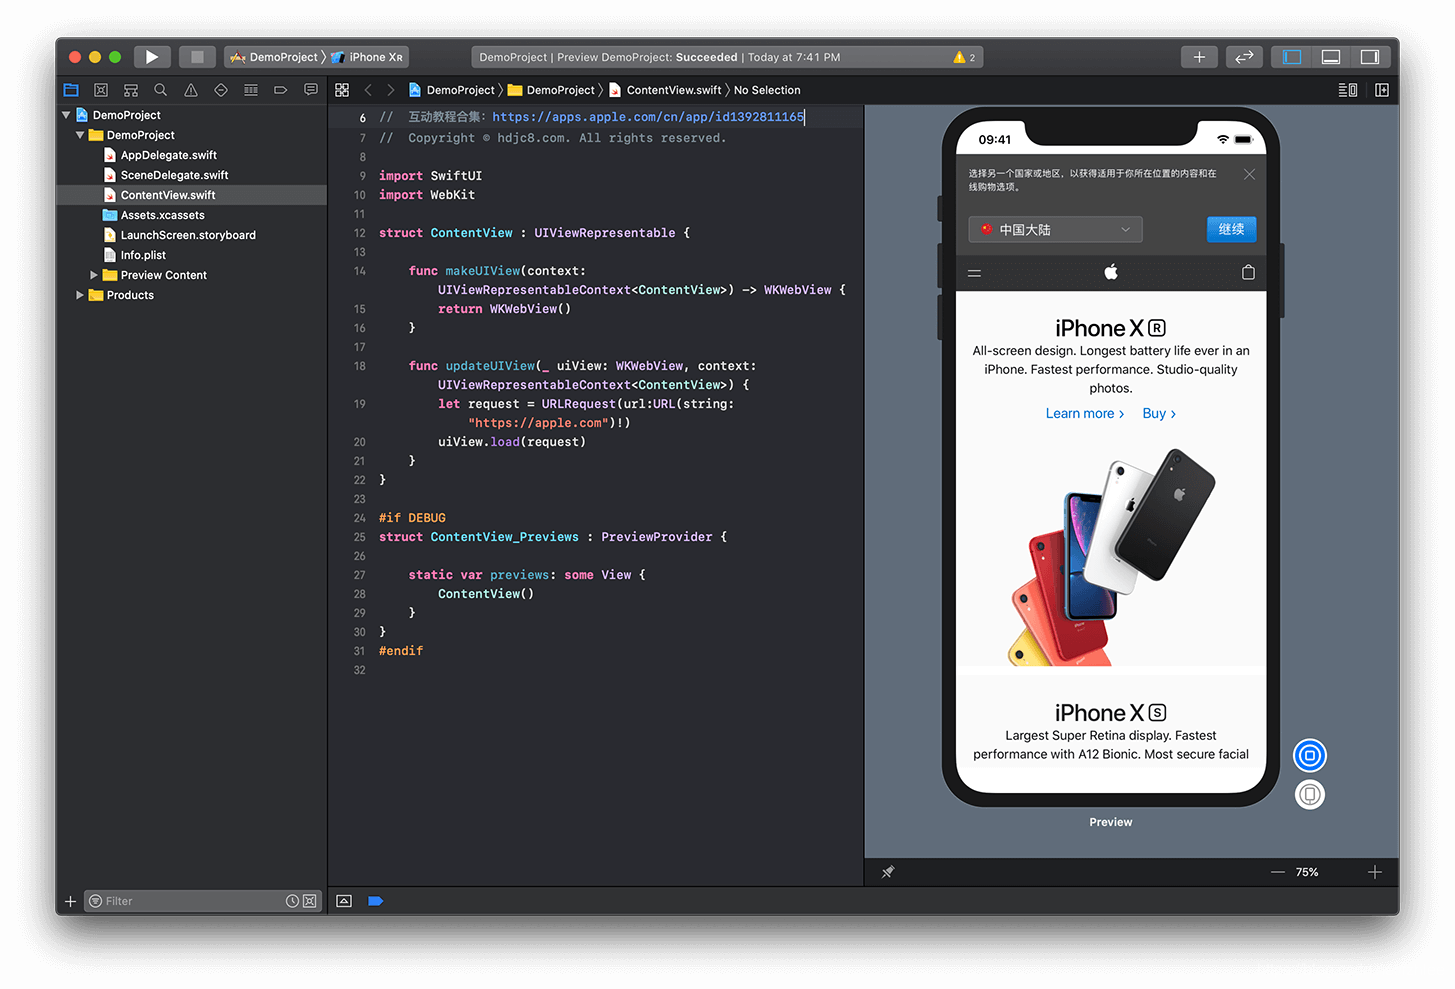1455x989 pixels.
Task: Collapse the DemoProject folder group
Action: pyautogui.click(x=80, y=135)
